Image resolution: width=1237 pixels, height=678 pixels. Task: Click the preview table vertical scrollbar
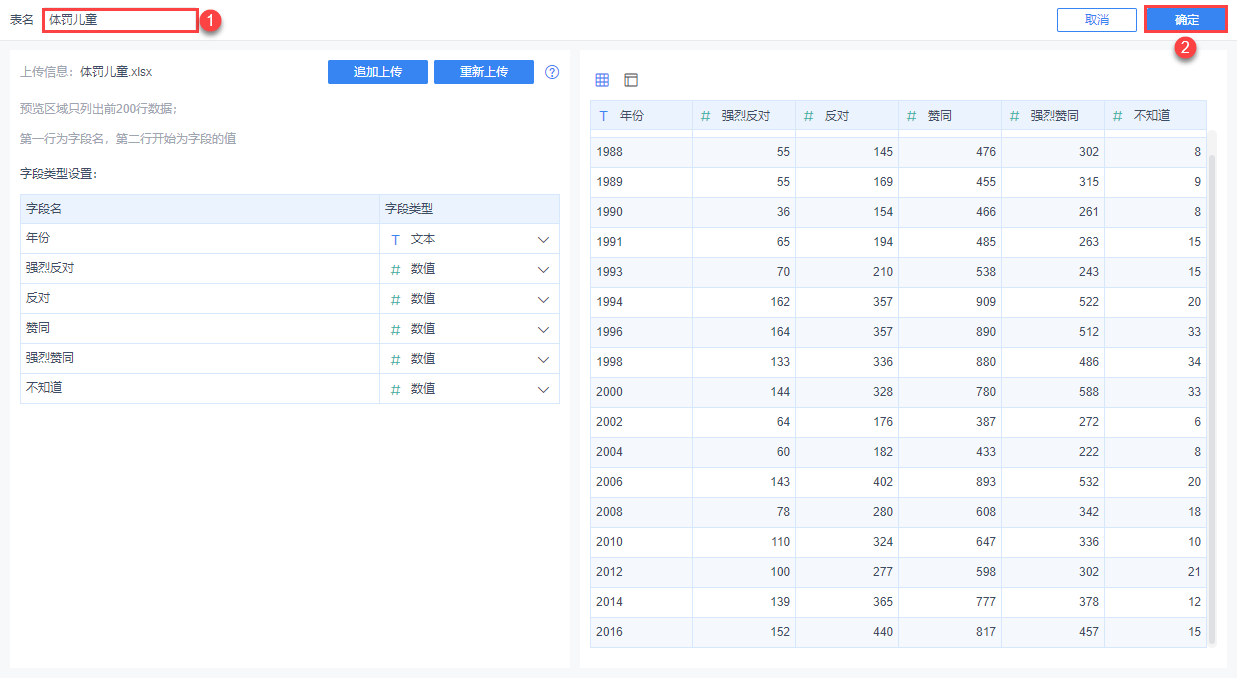(x=1212, y=390)
